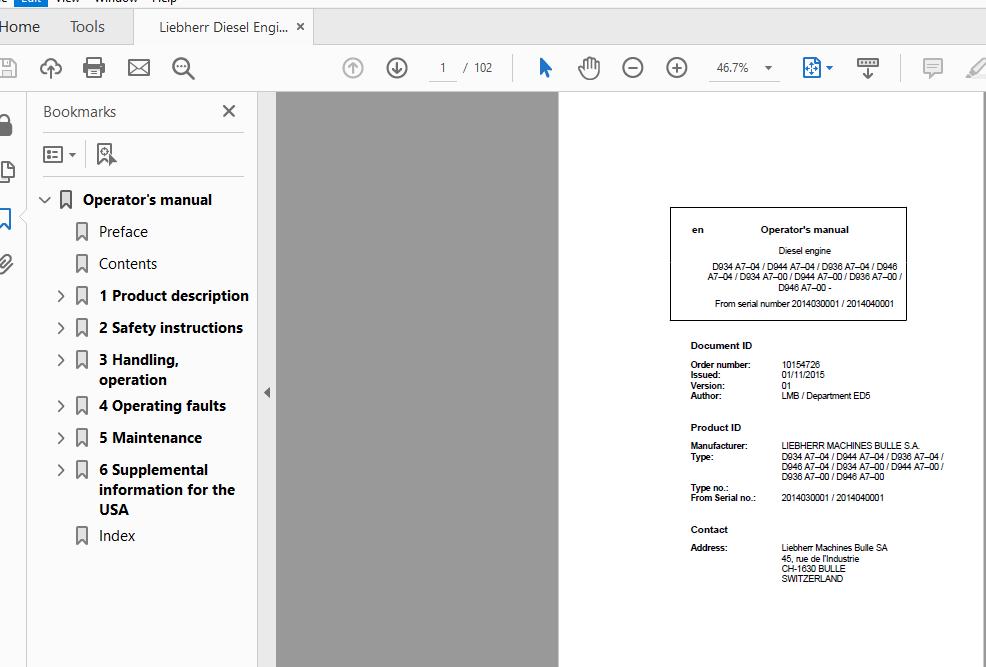The image size is (986, 667).
Task: Click LIEBHERR MACHINES BULLE S.A. text
Action: pyautogui.click(x=850, y=446)
